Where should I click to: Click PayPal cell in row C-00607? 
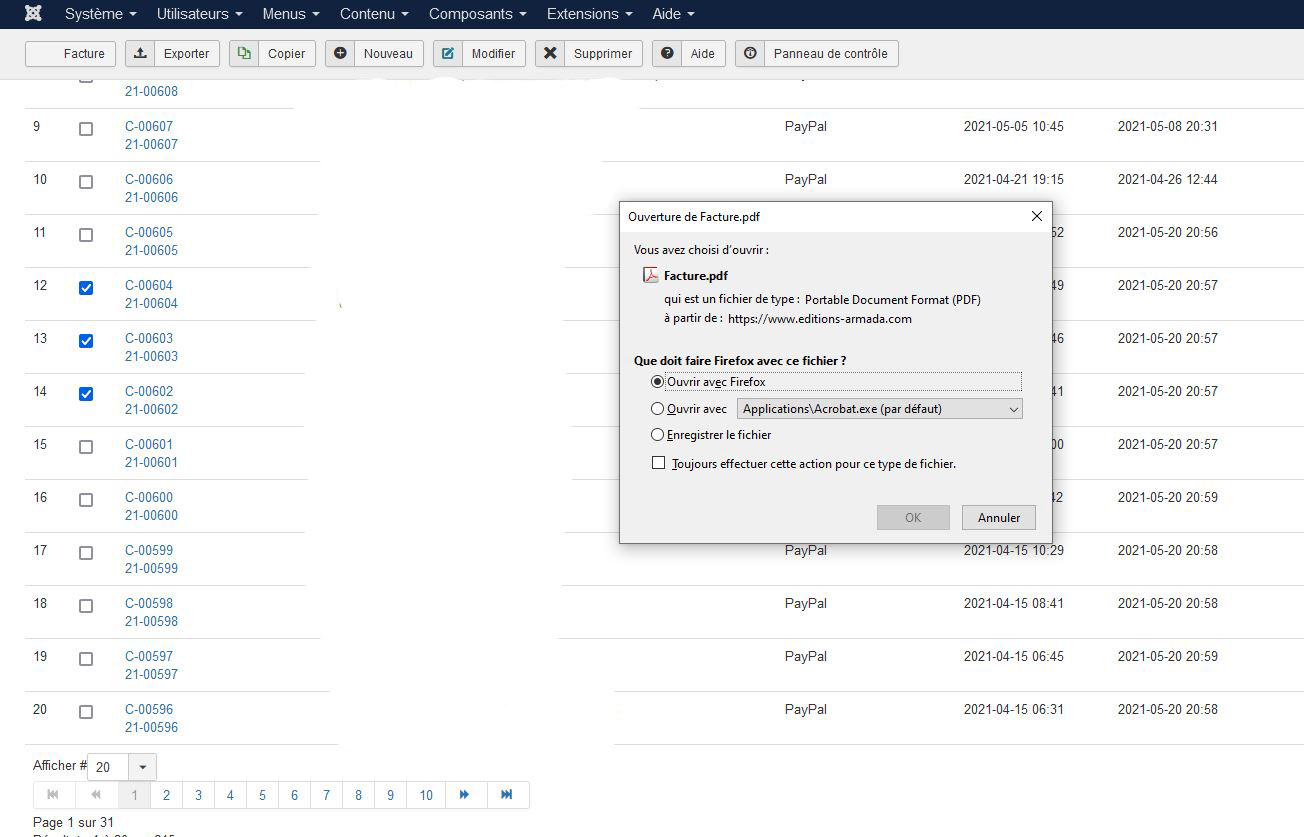[806, 126]
